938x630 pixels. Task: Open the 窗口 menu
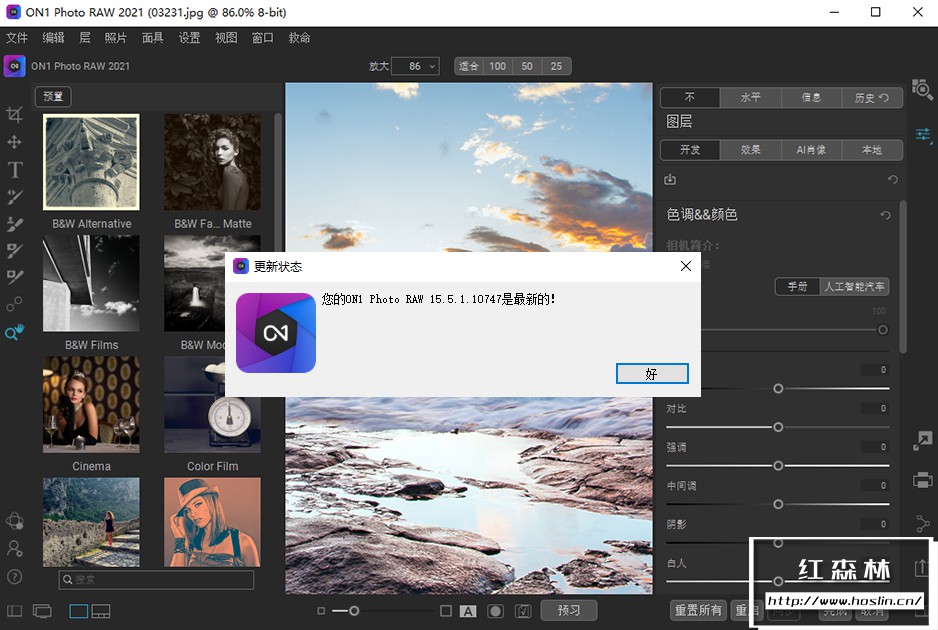point(263,38)
